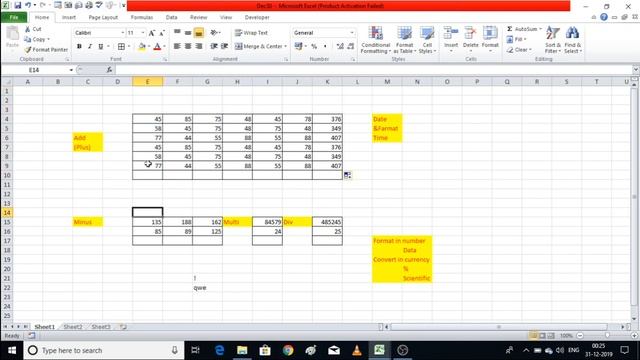
Task: Open Format as Table gallery
Action: click(x=404, y=40)
